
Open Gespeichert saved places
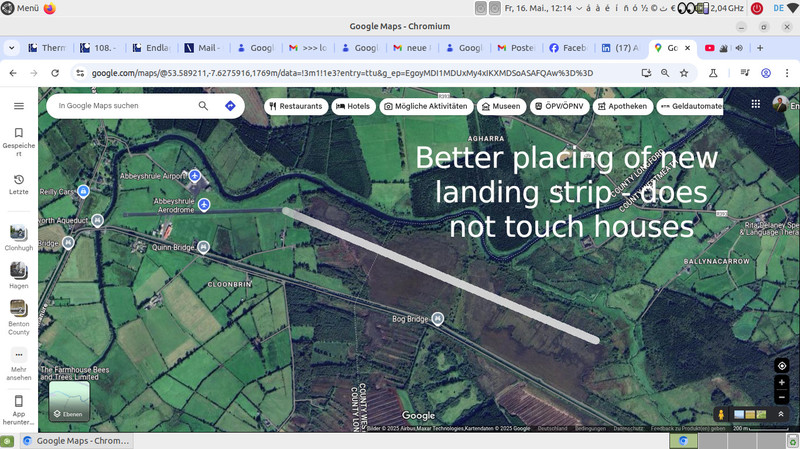[18, 141]
